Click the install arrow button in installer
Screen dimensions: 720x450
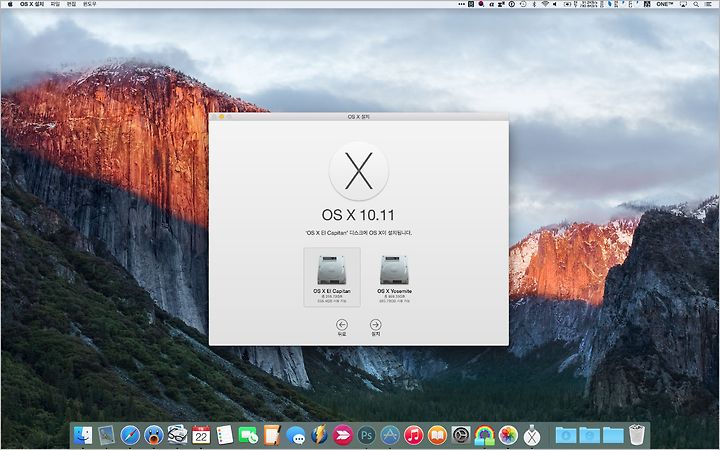coord(376,327)
